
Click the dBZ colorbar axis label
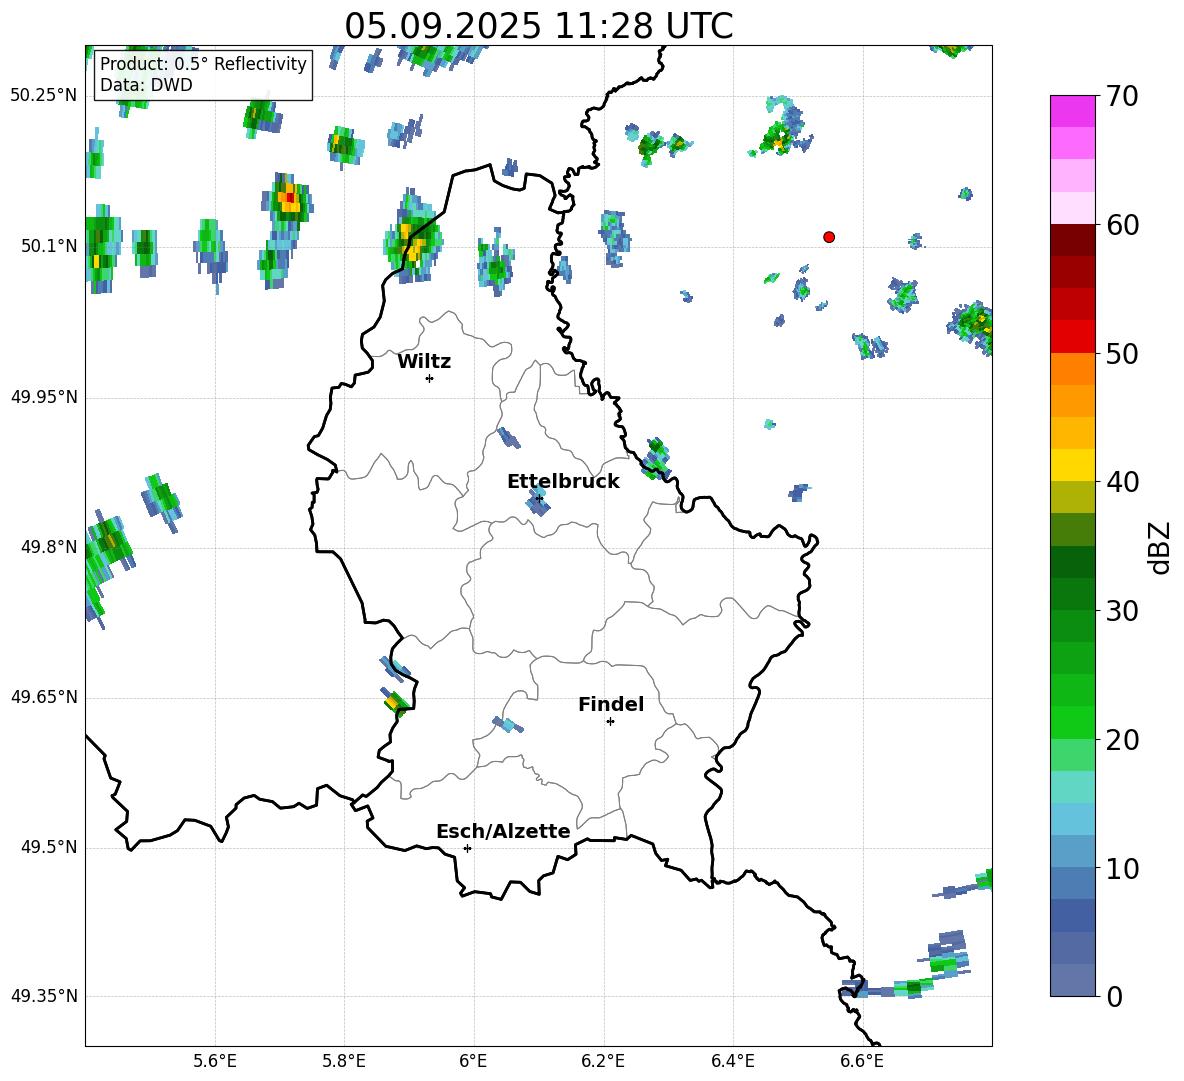click(x=1159, y=547)
